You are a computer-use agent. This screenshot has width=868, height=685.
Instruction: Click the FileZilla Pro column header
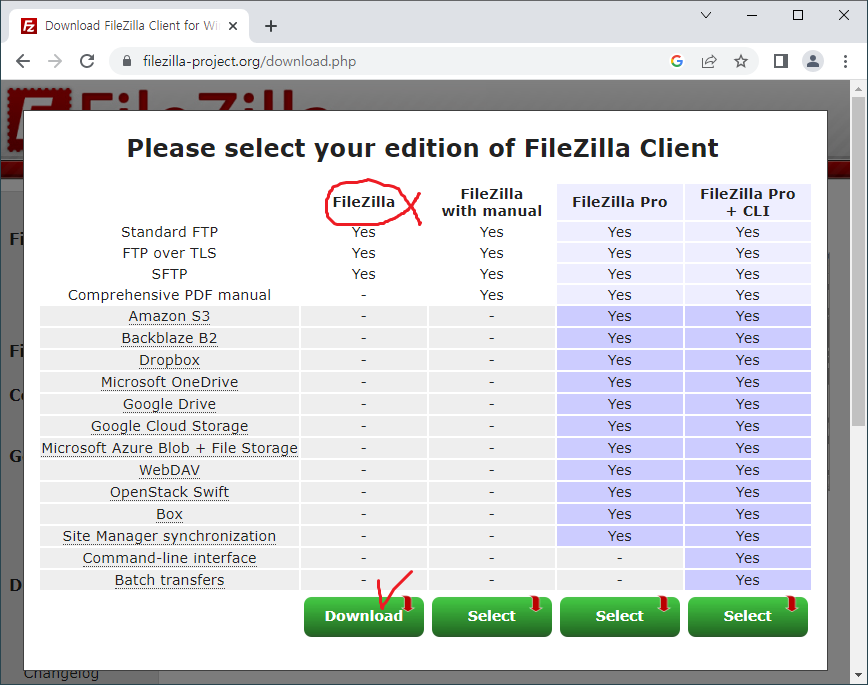click(x=619, y=202)
